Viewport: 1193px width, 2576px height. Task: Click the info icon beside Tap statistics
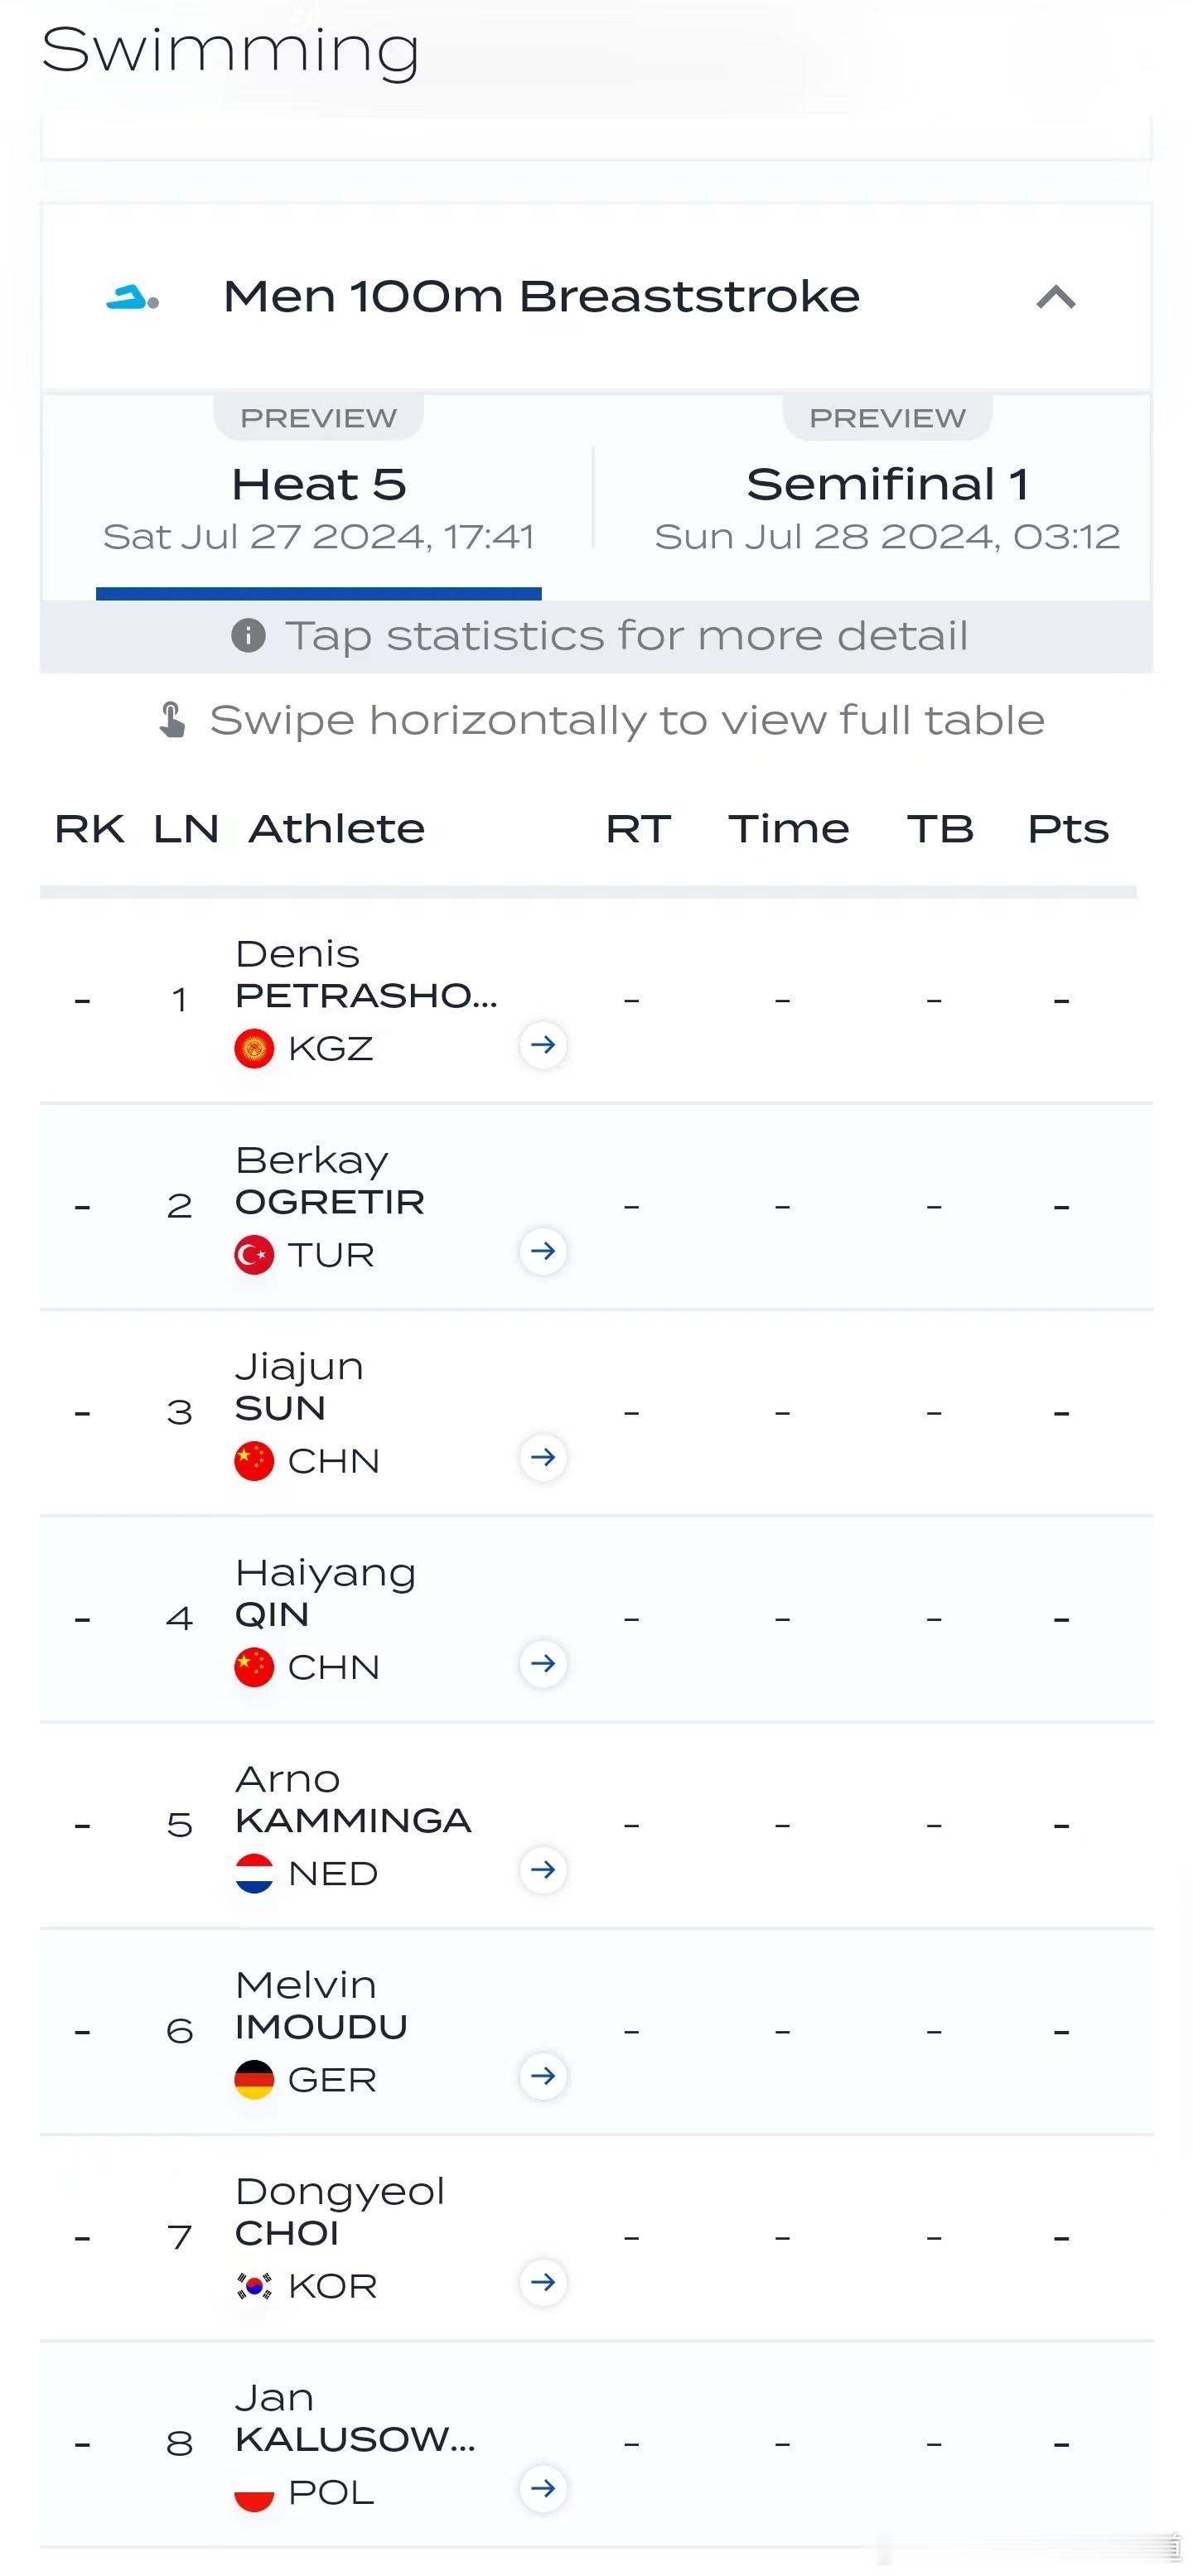pyautogui.click(x=248, y=635)
